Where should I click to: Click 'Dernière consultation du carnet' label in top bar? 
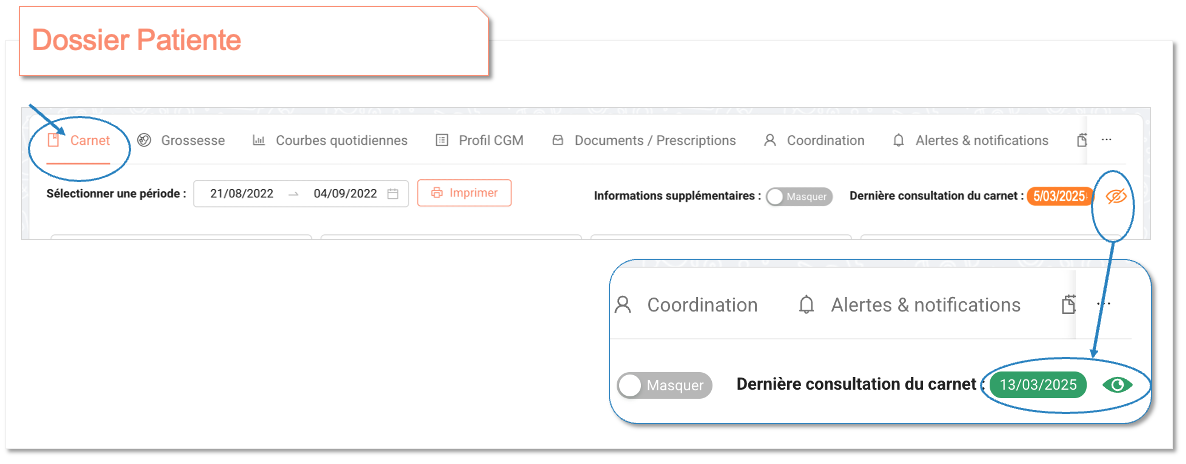tap(936, 196)
